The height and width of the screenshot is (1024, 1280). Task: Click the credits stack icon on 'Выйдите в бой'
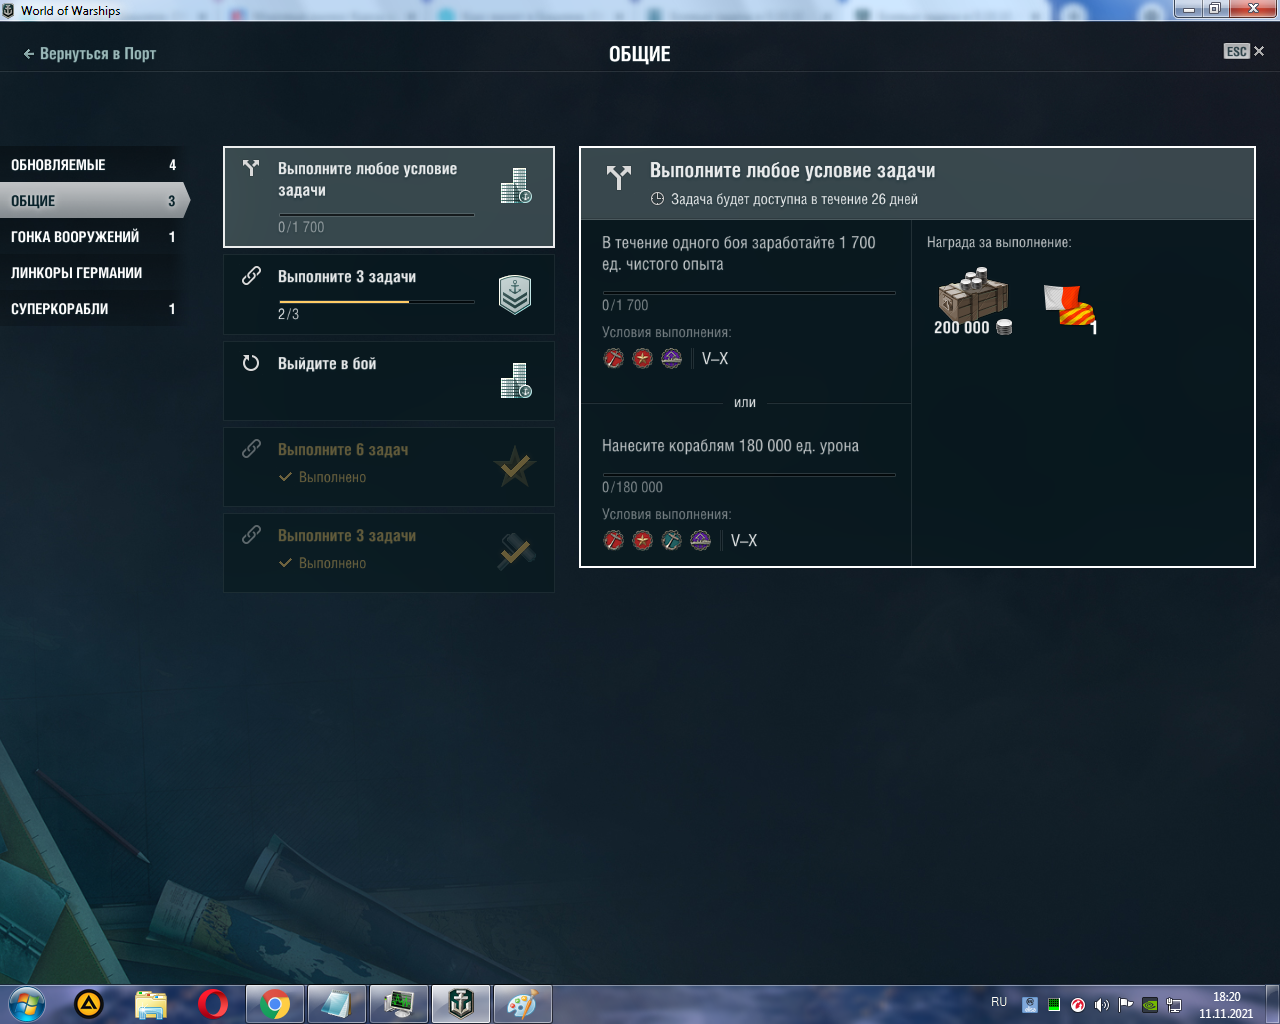[516, 381]
